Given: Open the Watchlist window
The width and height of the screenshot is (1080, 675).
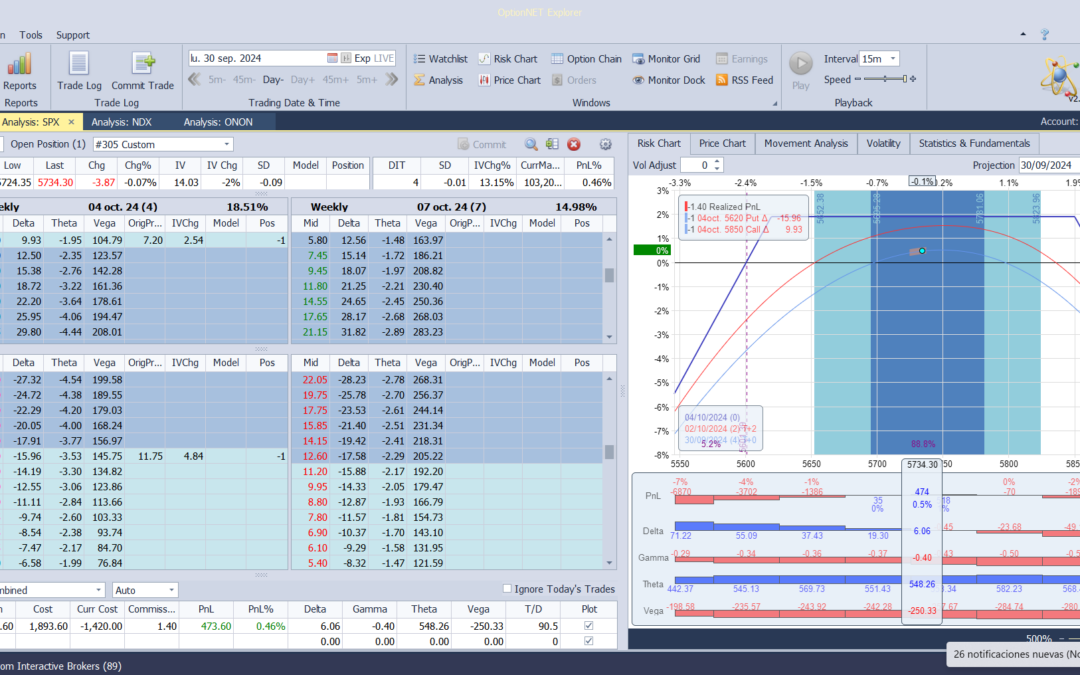Looking at the screenshot, I should (439, 59).
